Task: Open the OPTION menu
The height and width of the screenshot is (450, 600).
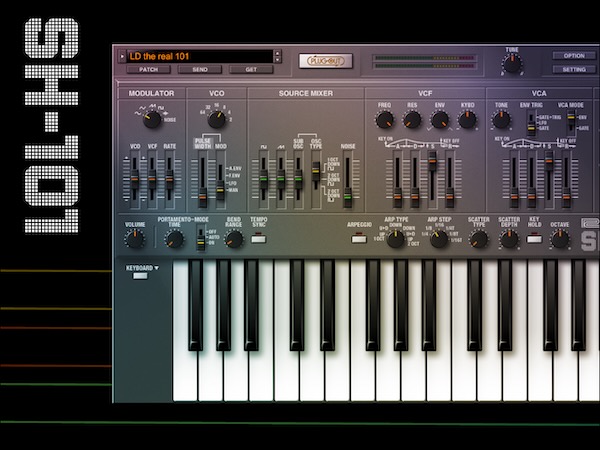Action: coord(574,56)
